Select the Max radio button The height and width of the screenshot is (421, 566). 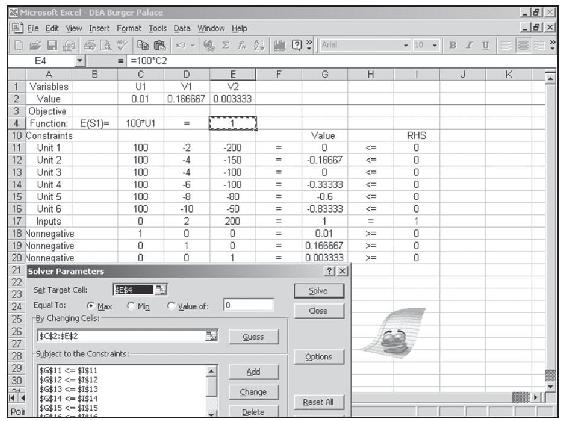pyautogui.click(x=90, y=306)
